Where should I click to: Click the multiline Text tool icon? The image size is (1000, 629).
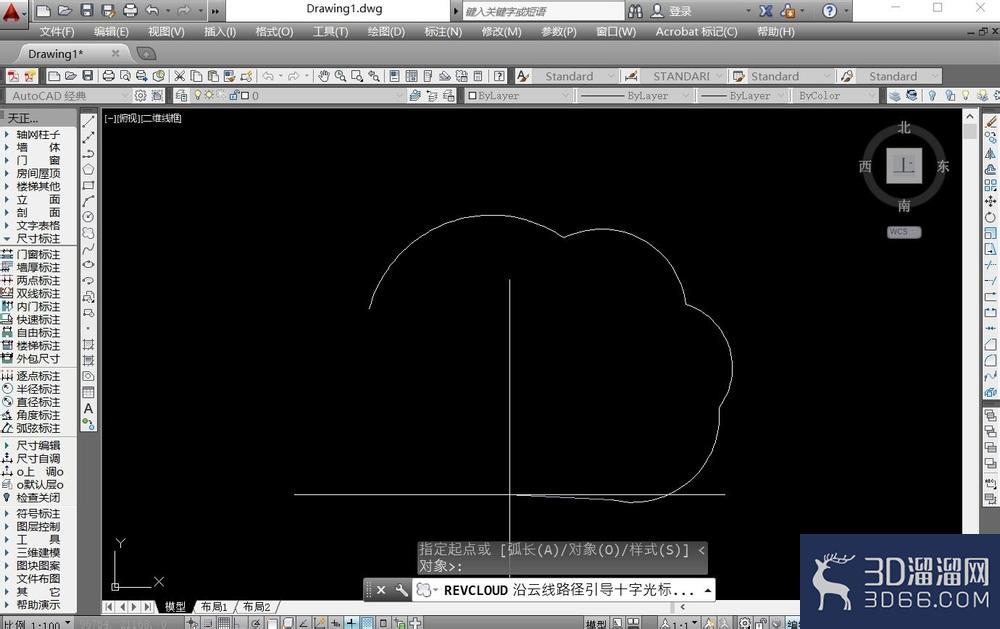coord(89,408)
